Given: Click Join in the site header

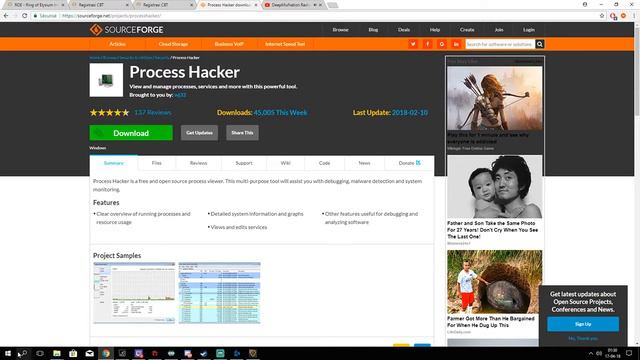Looking at the screenshot, I should point(499,30).
